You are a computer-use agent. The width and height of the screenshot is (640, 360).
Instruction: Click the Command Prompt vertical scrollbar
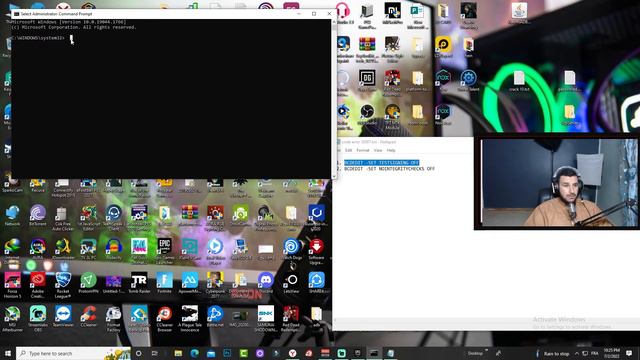click(x=334, y=98)
